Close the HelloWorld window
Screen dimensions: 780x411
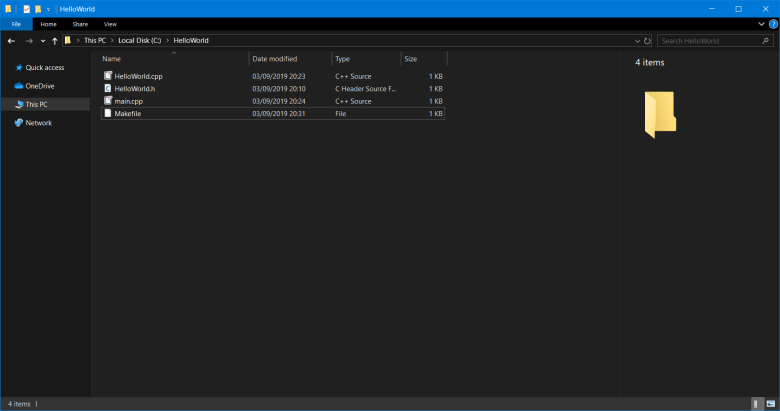tap(766, 9)
